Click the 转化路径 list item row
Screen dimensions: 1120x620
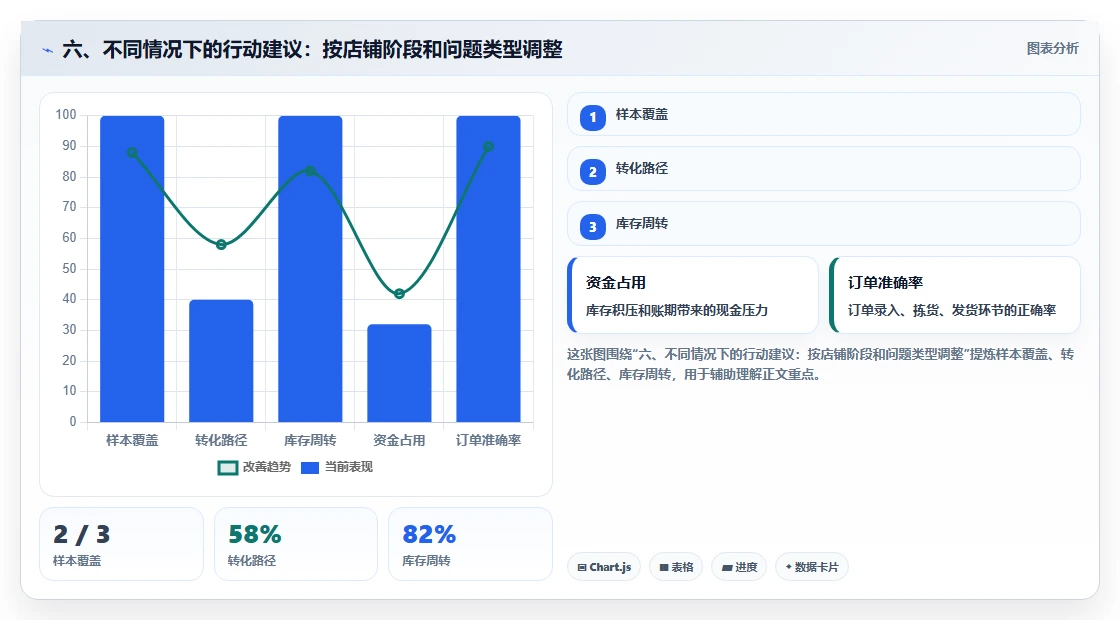point(824,169)
